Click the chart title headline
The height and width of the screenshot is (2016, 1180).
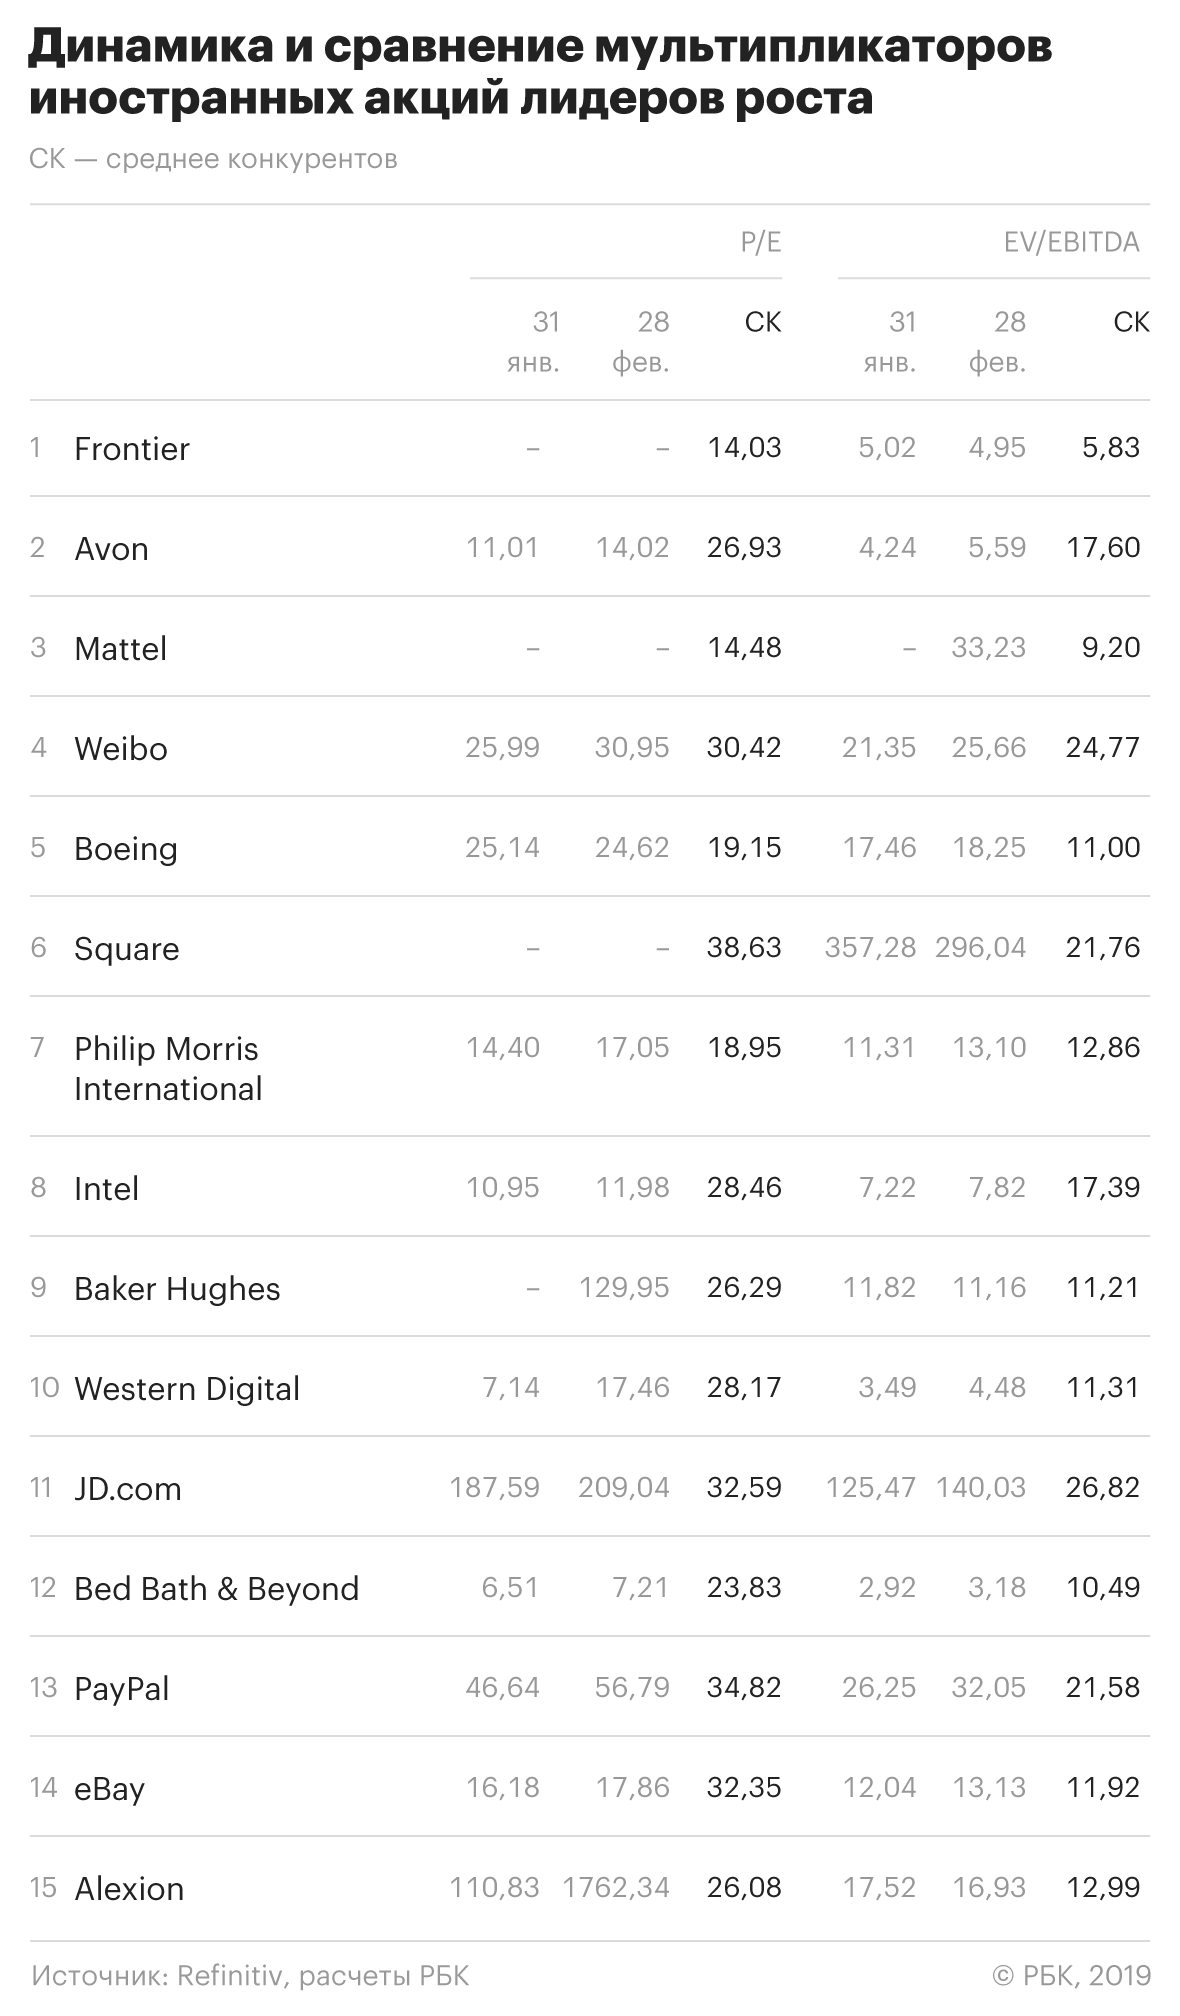pos(540,73)
